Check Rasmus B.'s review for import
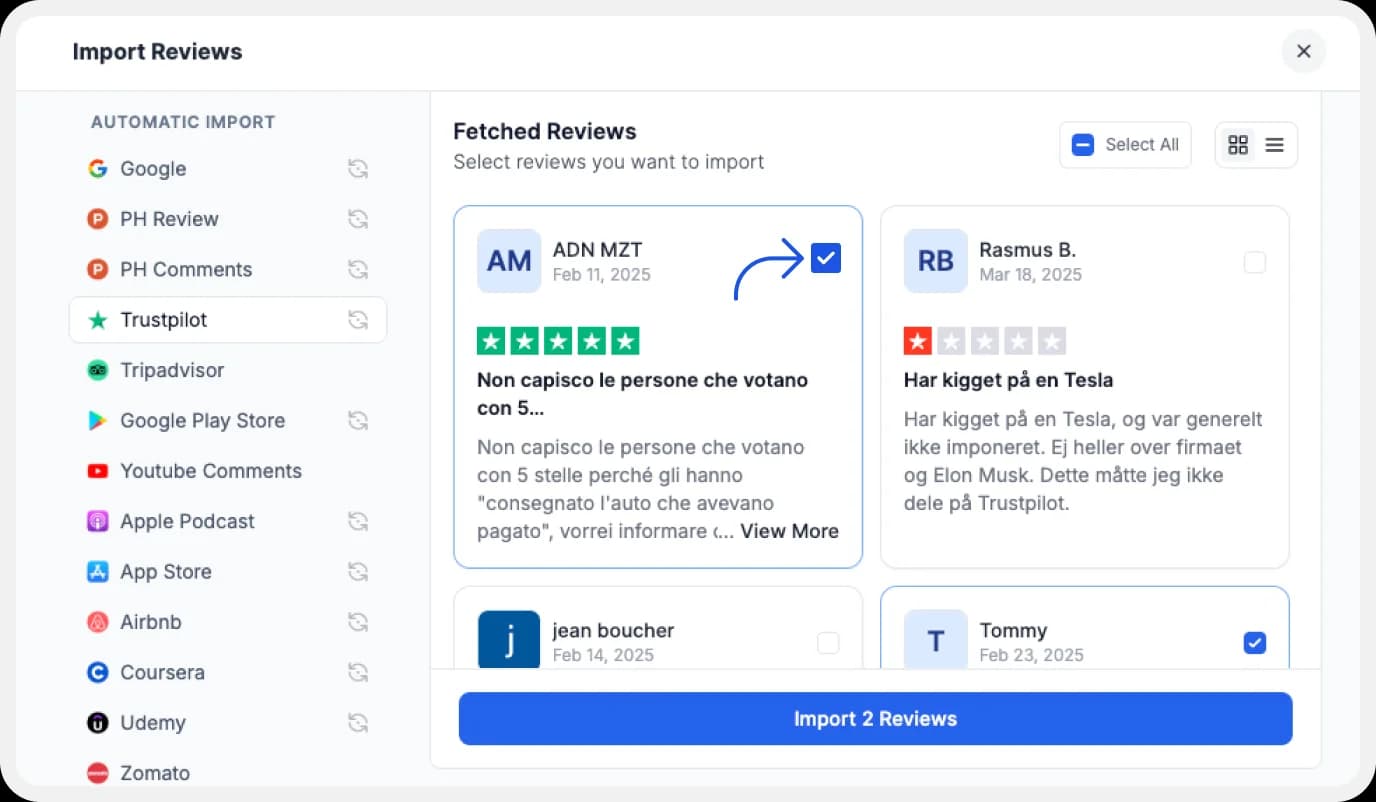Image resolution: width=1376 pixels, height=802 pixels. [x=1254, y=262]
